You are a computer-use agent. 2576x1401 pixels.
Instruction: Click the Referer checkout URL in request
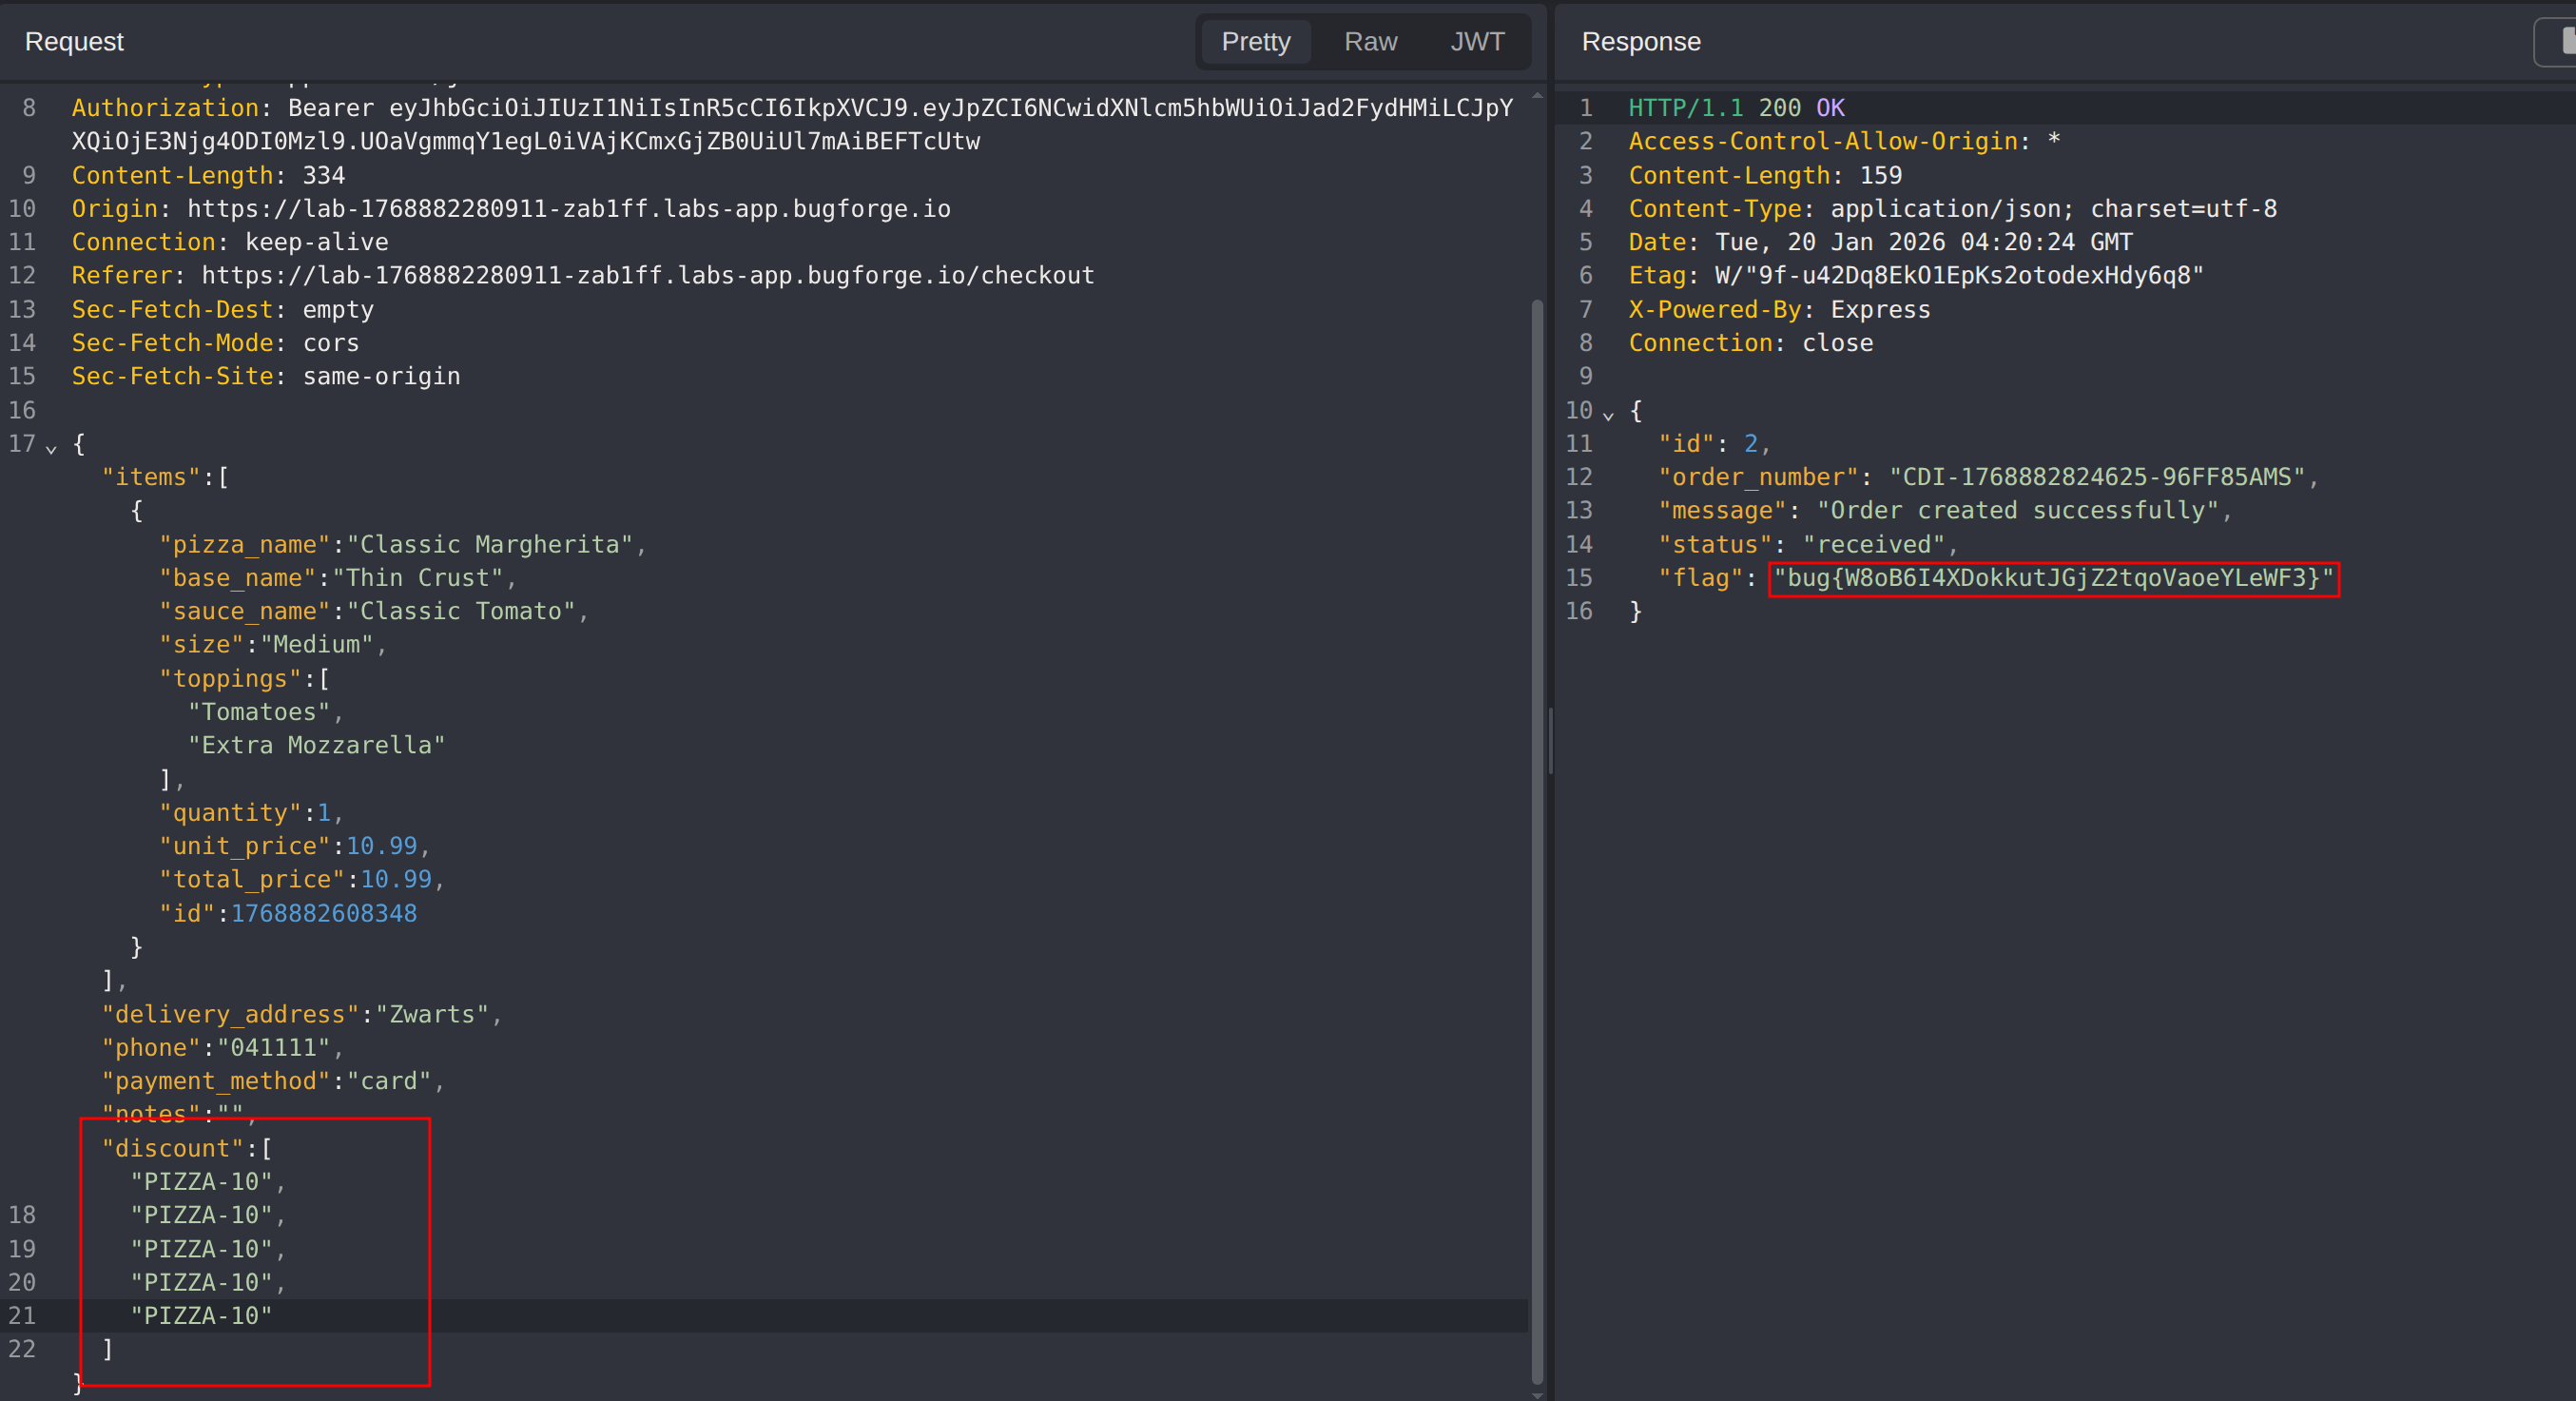click(647, 276)
